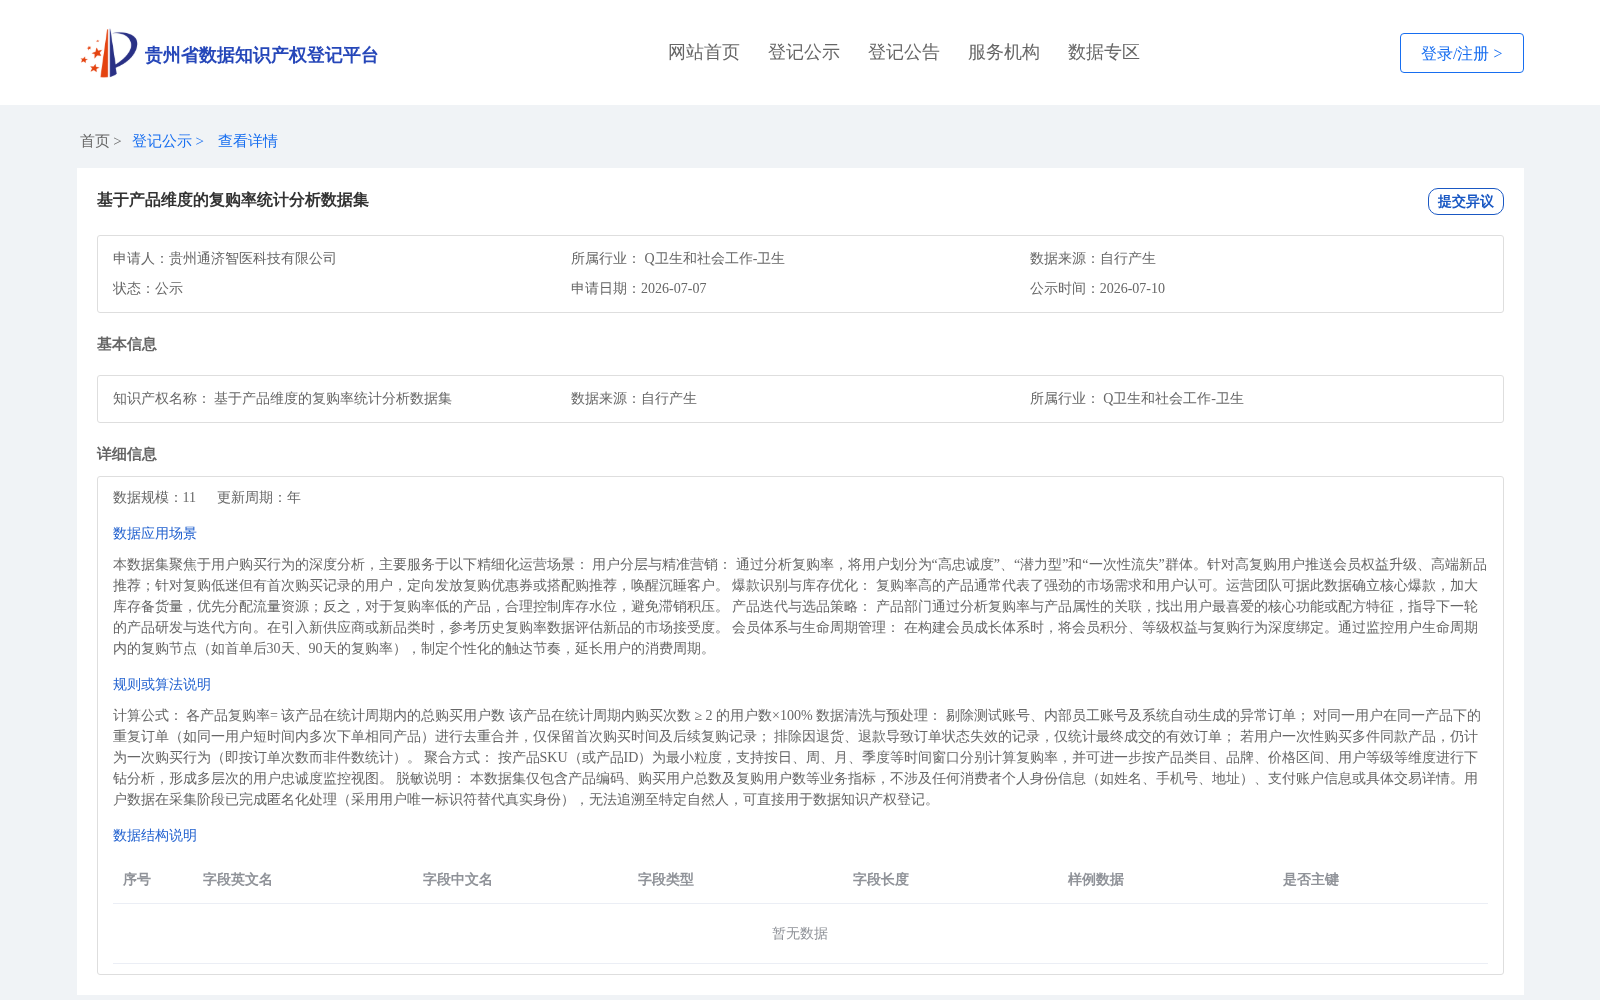Click 申请日期：2026-07-07 text
1600x1000 pixels.
tap(639, 288)
